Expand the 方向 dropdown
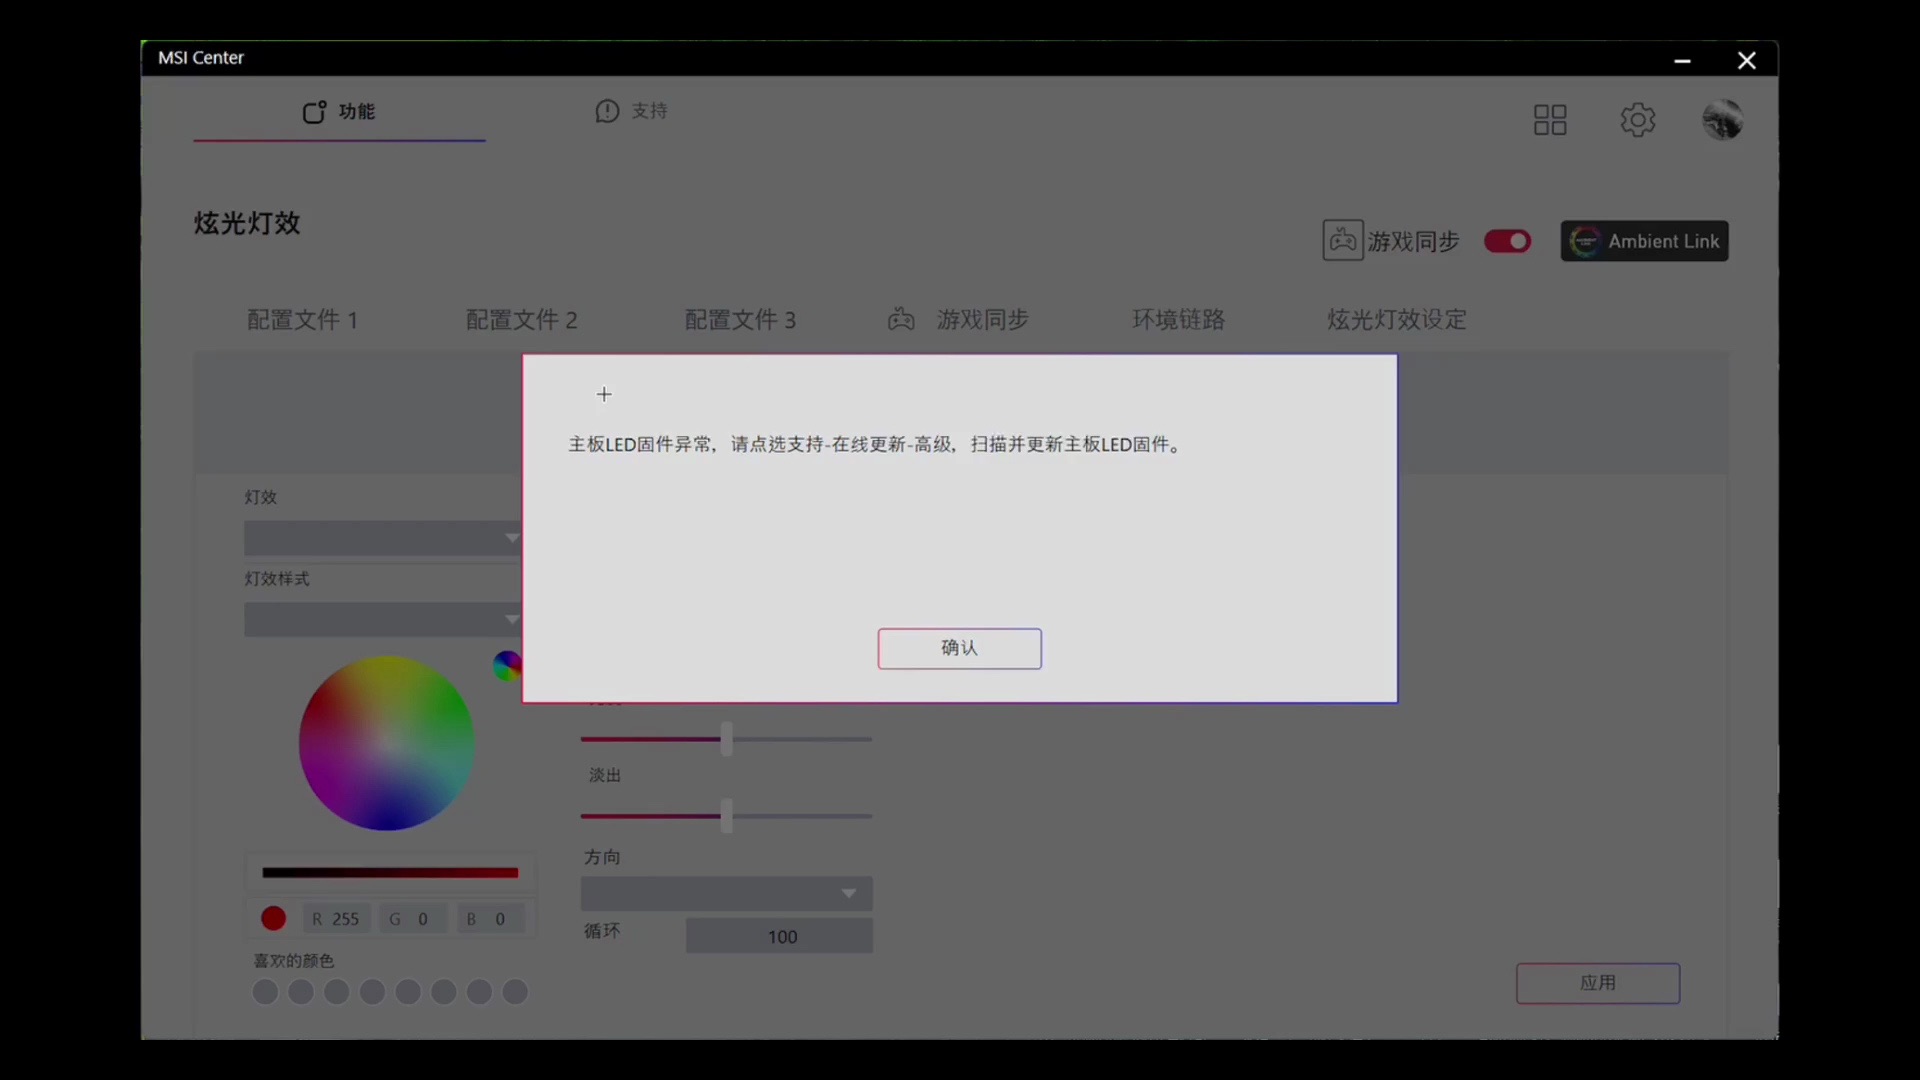 pos(726,893)
